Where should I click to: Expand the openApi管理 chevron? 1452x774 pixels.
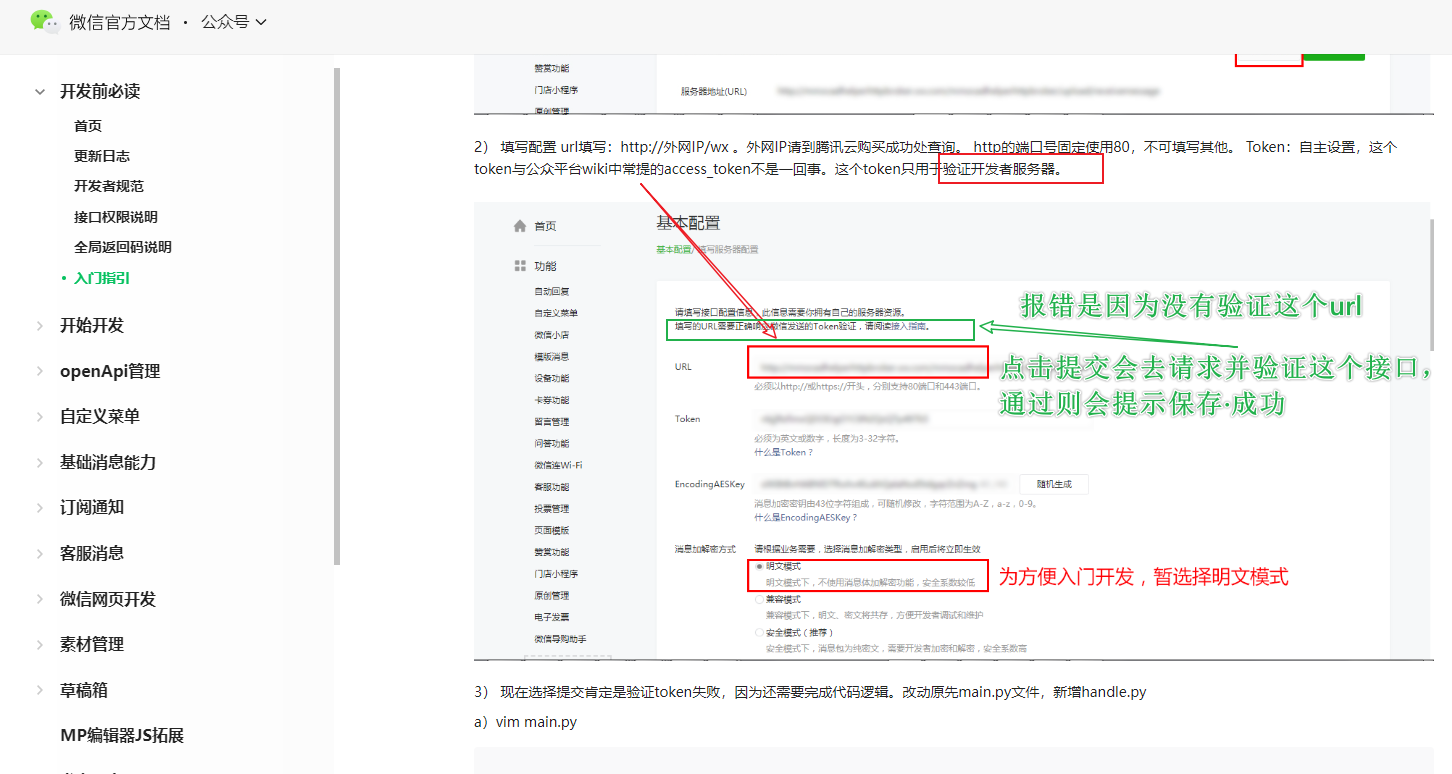[40, 371]
